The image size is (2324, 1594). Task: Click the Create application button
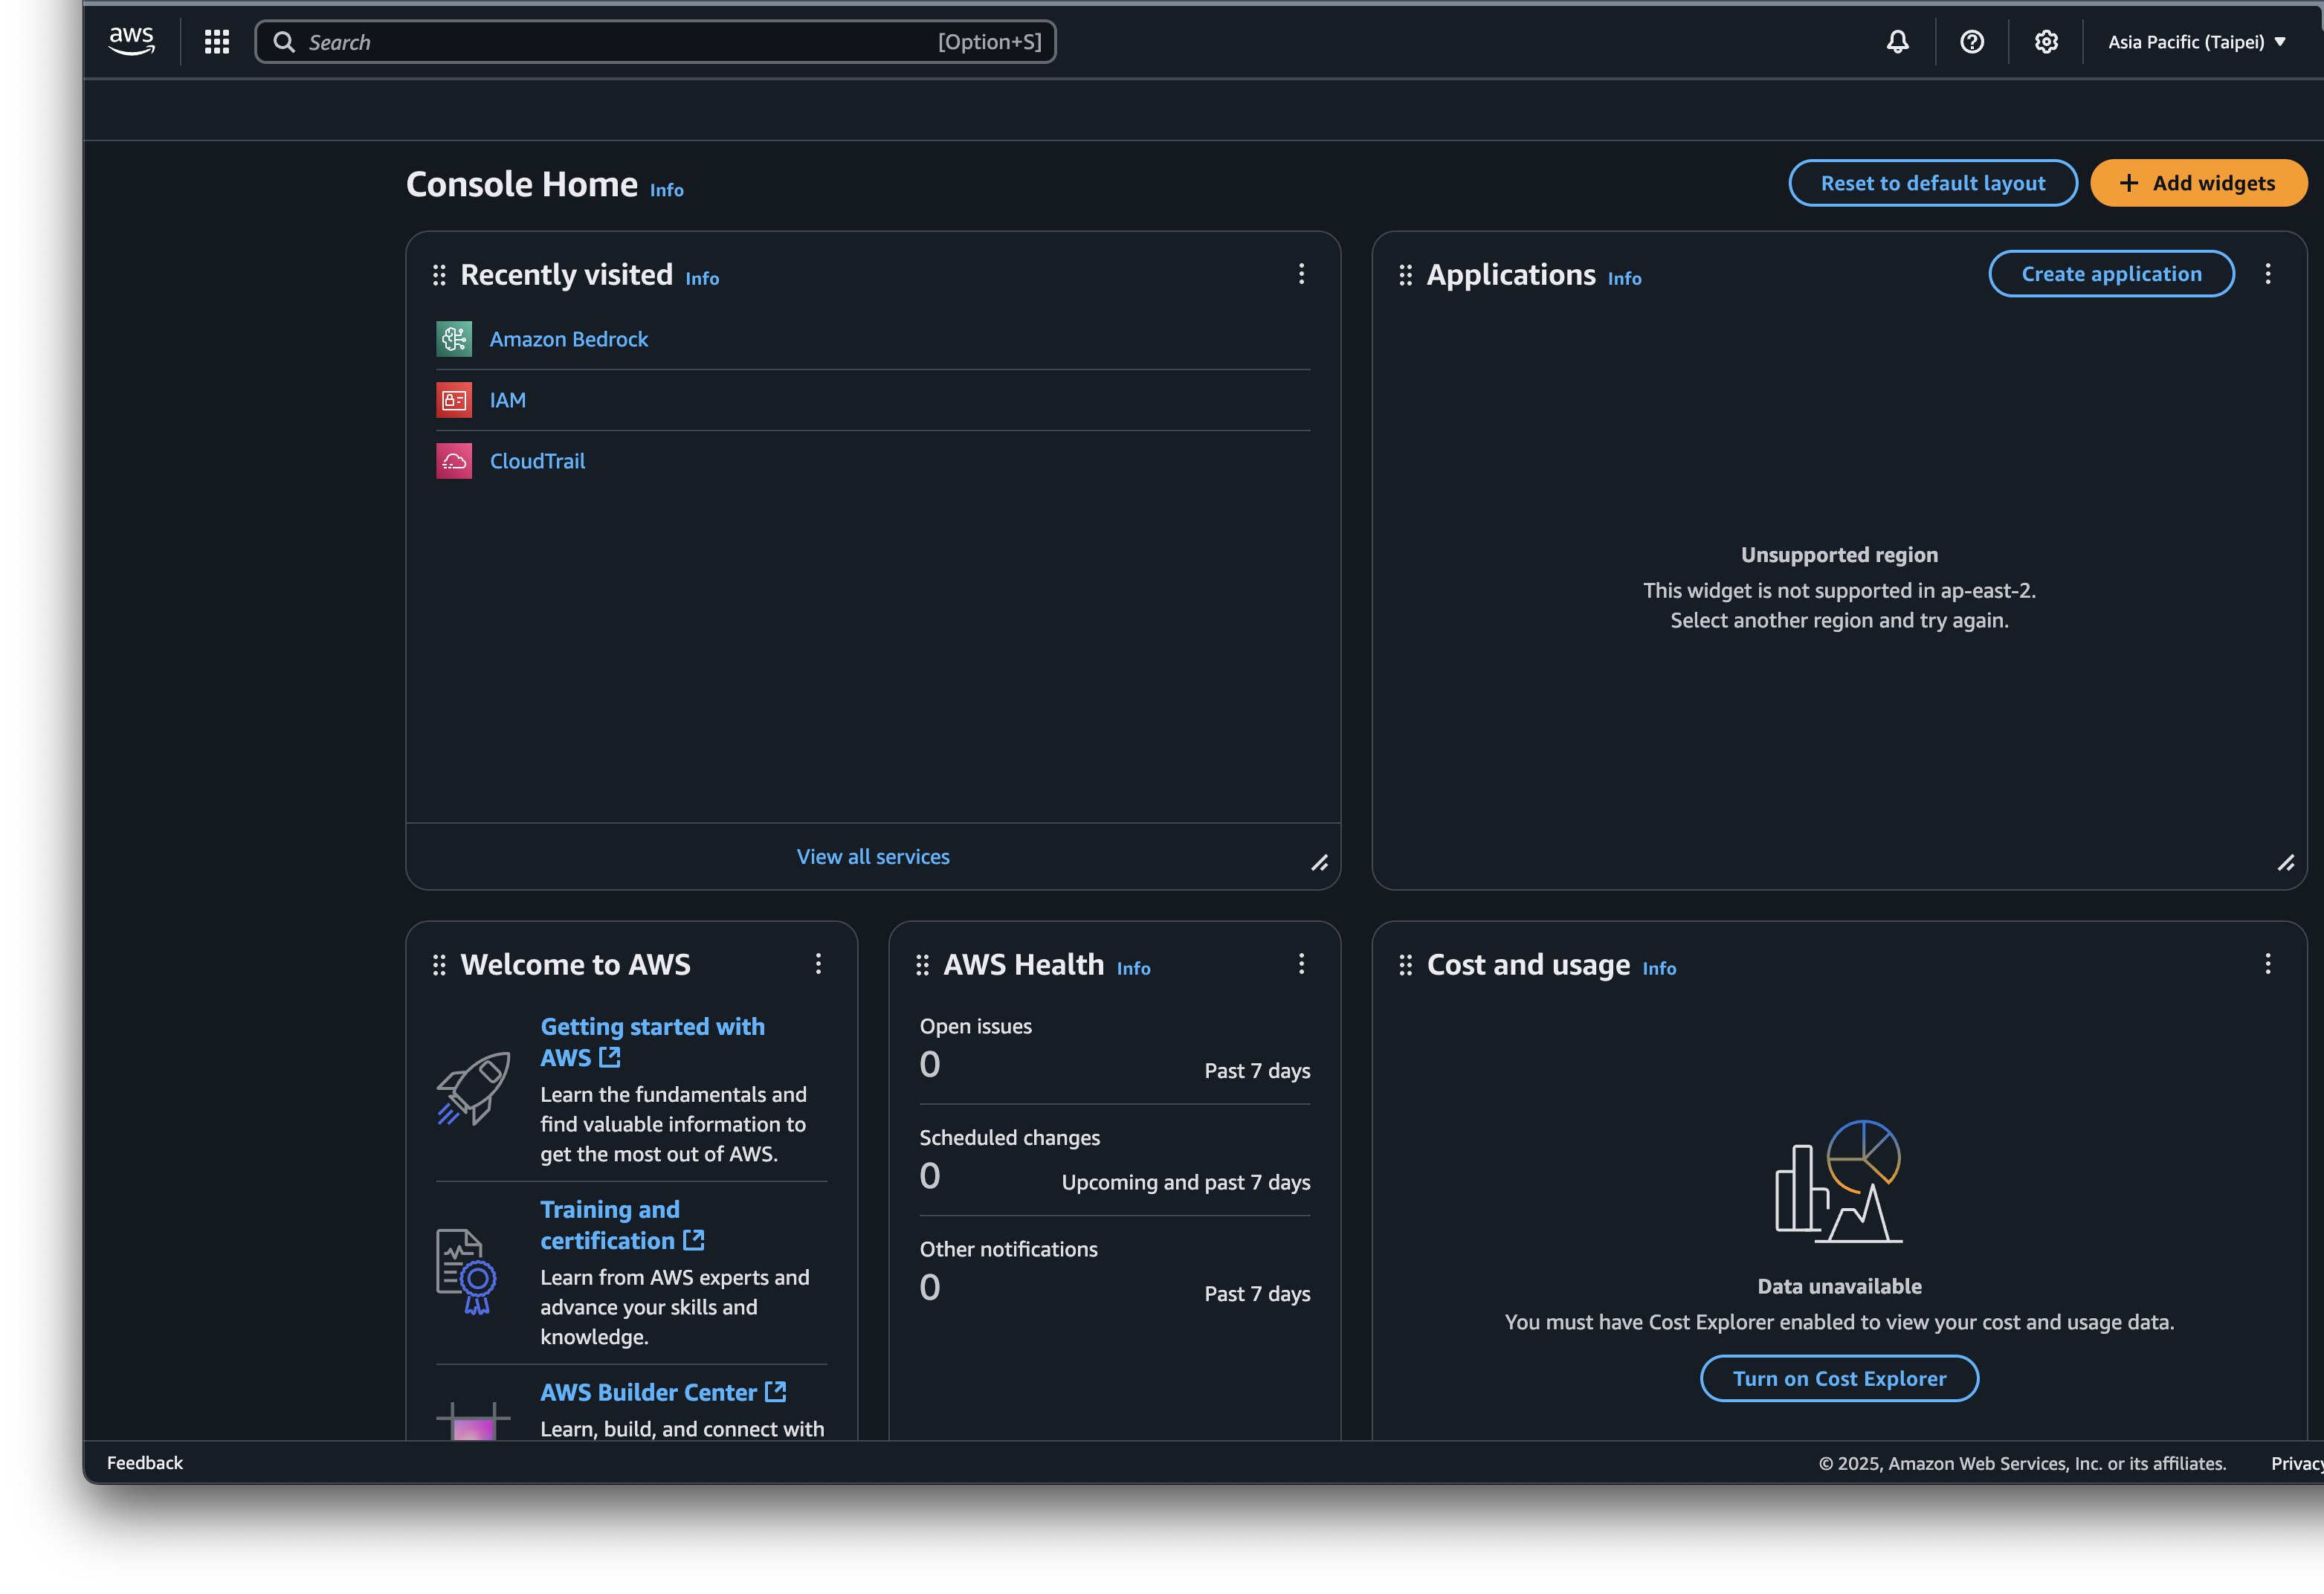click(x=2111, y=274)
